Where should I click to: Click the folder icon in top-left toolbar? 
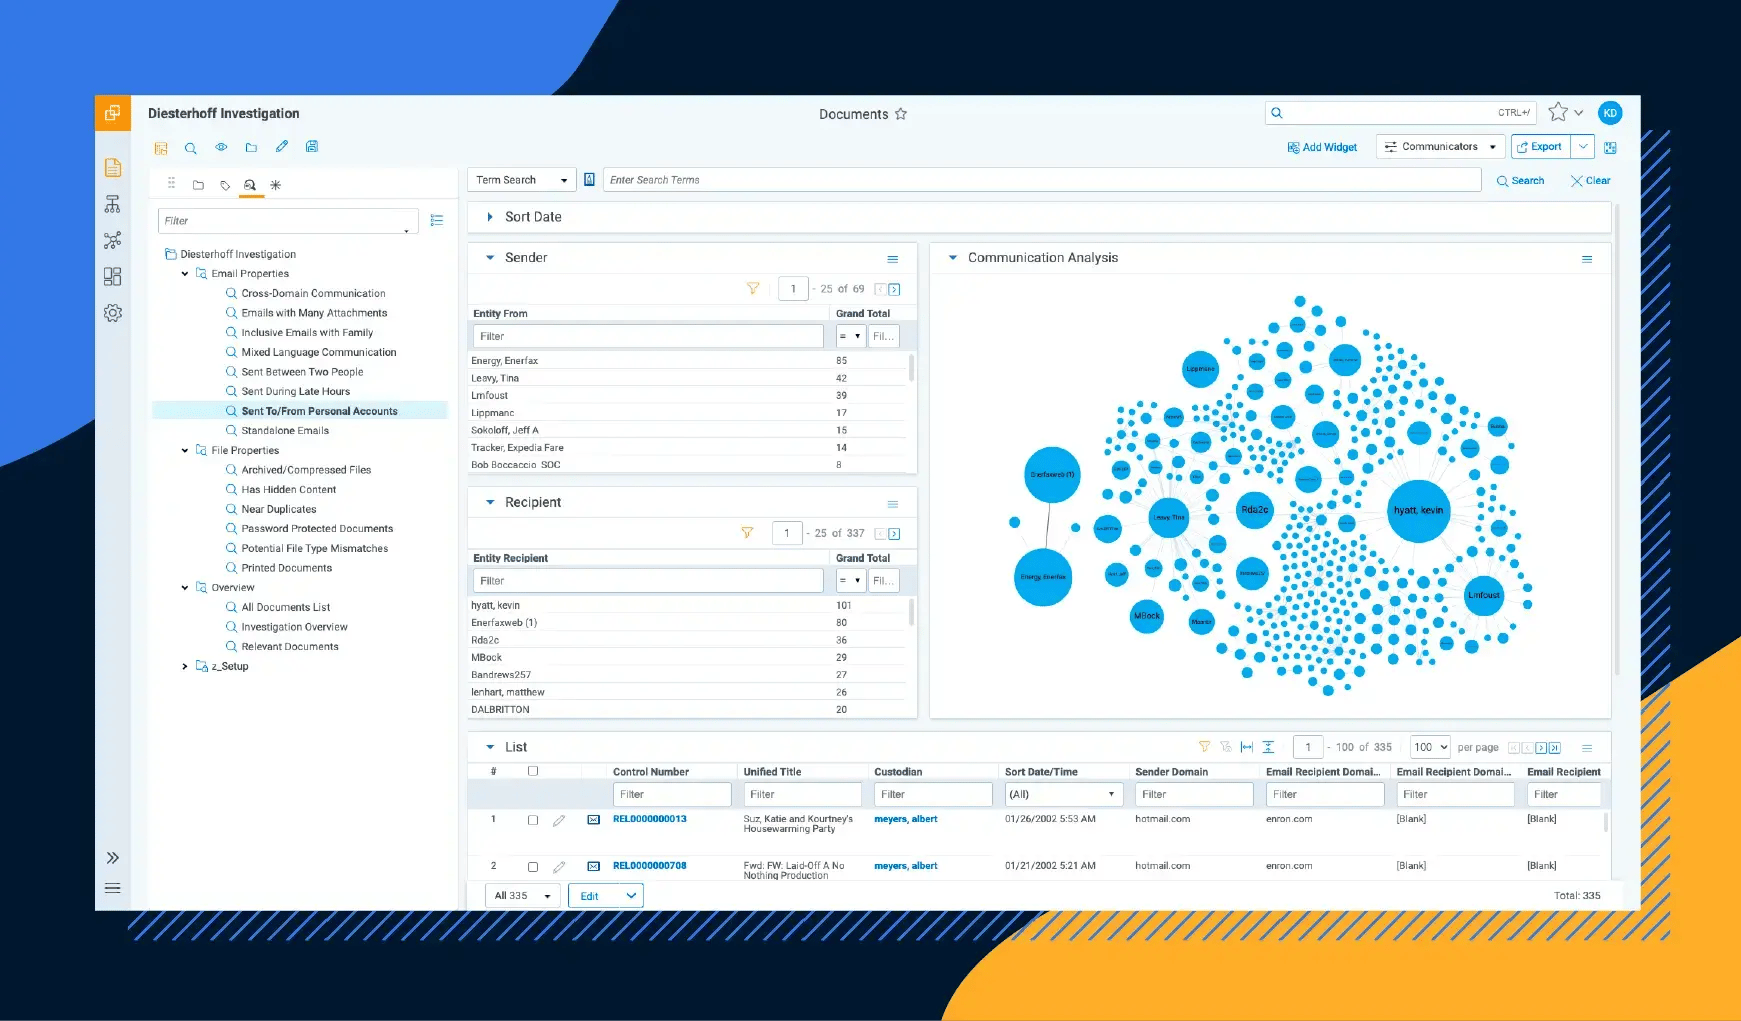(x=251, y=147)
